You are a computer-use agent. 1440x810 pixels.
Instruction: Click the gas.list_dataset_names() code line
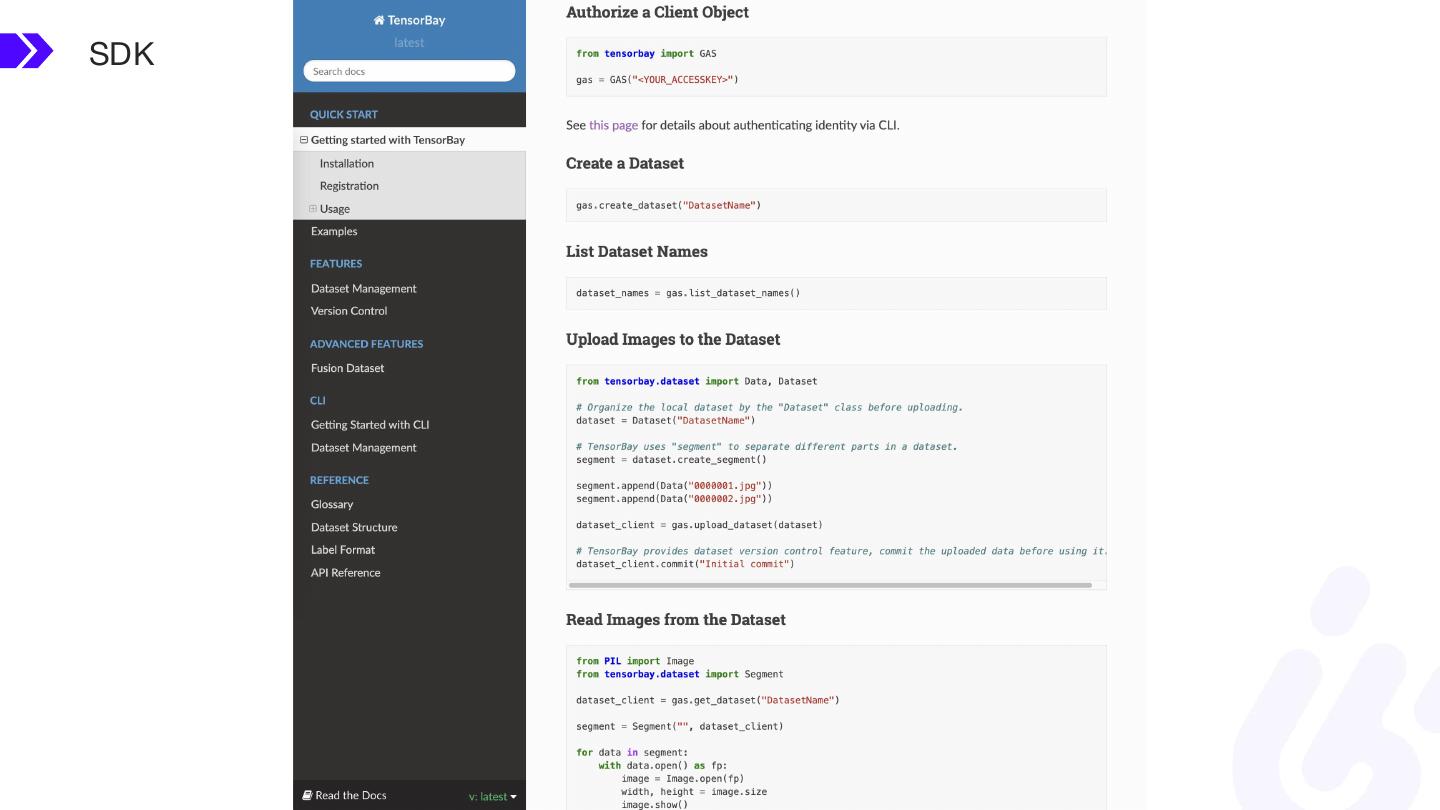point(688,293)
